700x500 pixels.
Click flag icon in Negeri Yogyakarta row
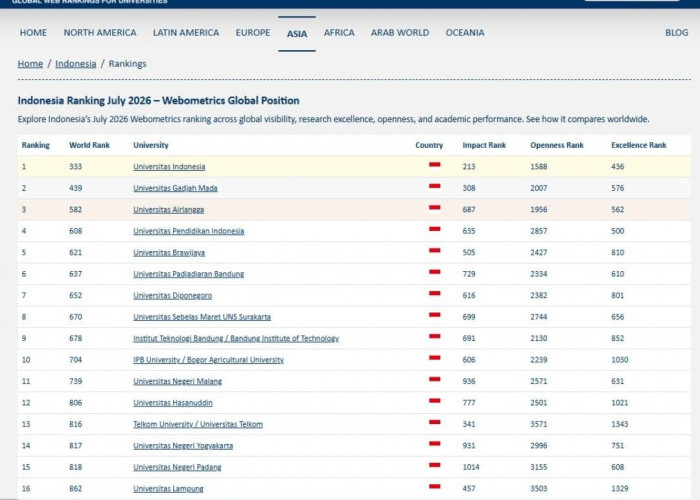435,445
